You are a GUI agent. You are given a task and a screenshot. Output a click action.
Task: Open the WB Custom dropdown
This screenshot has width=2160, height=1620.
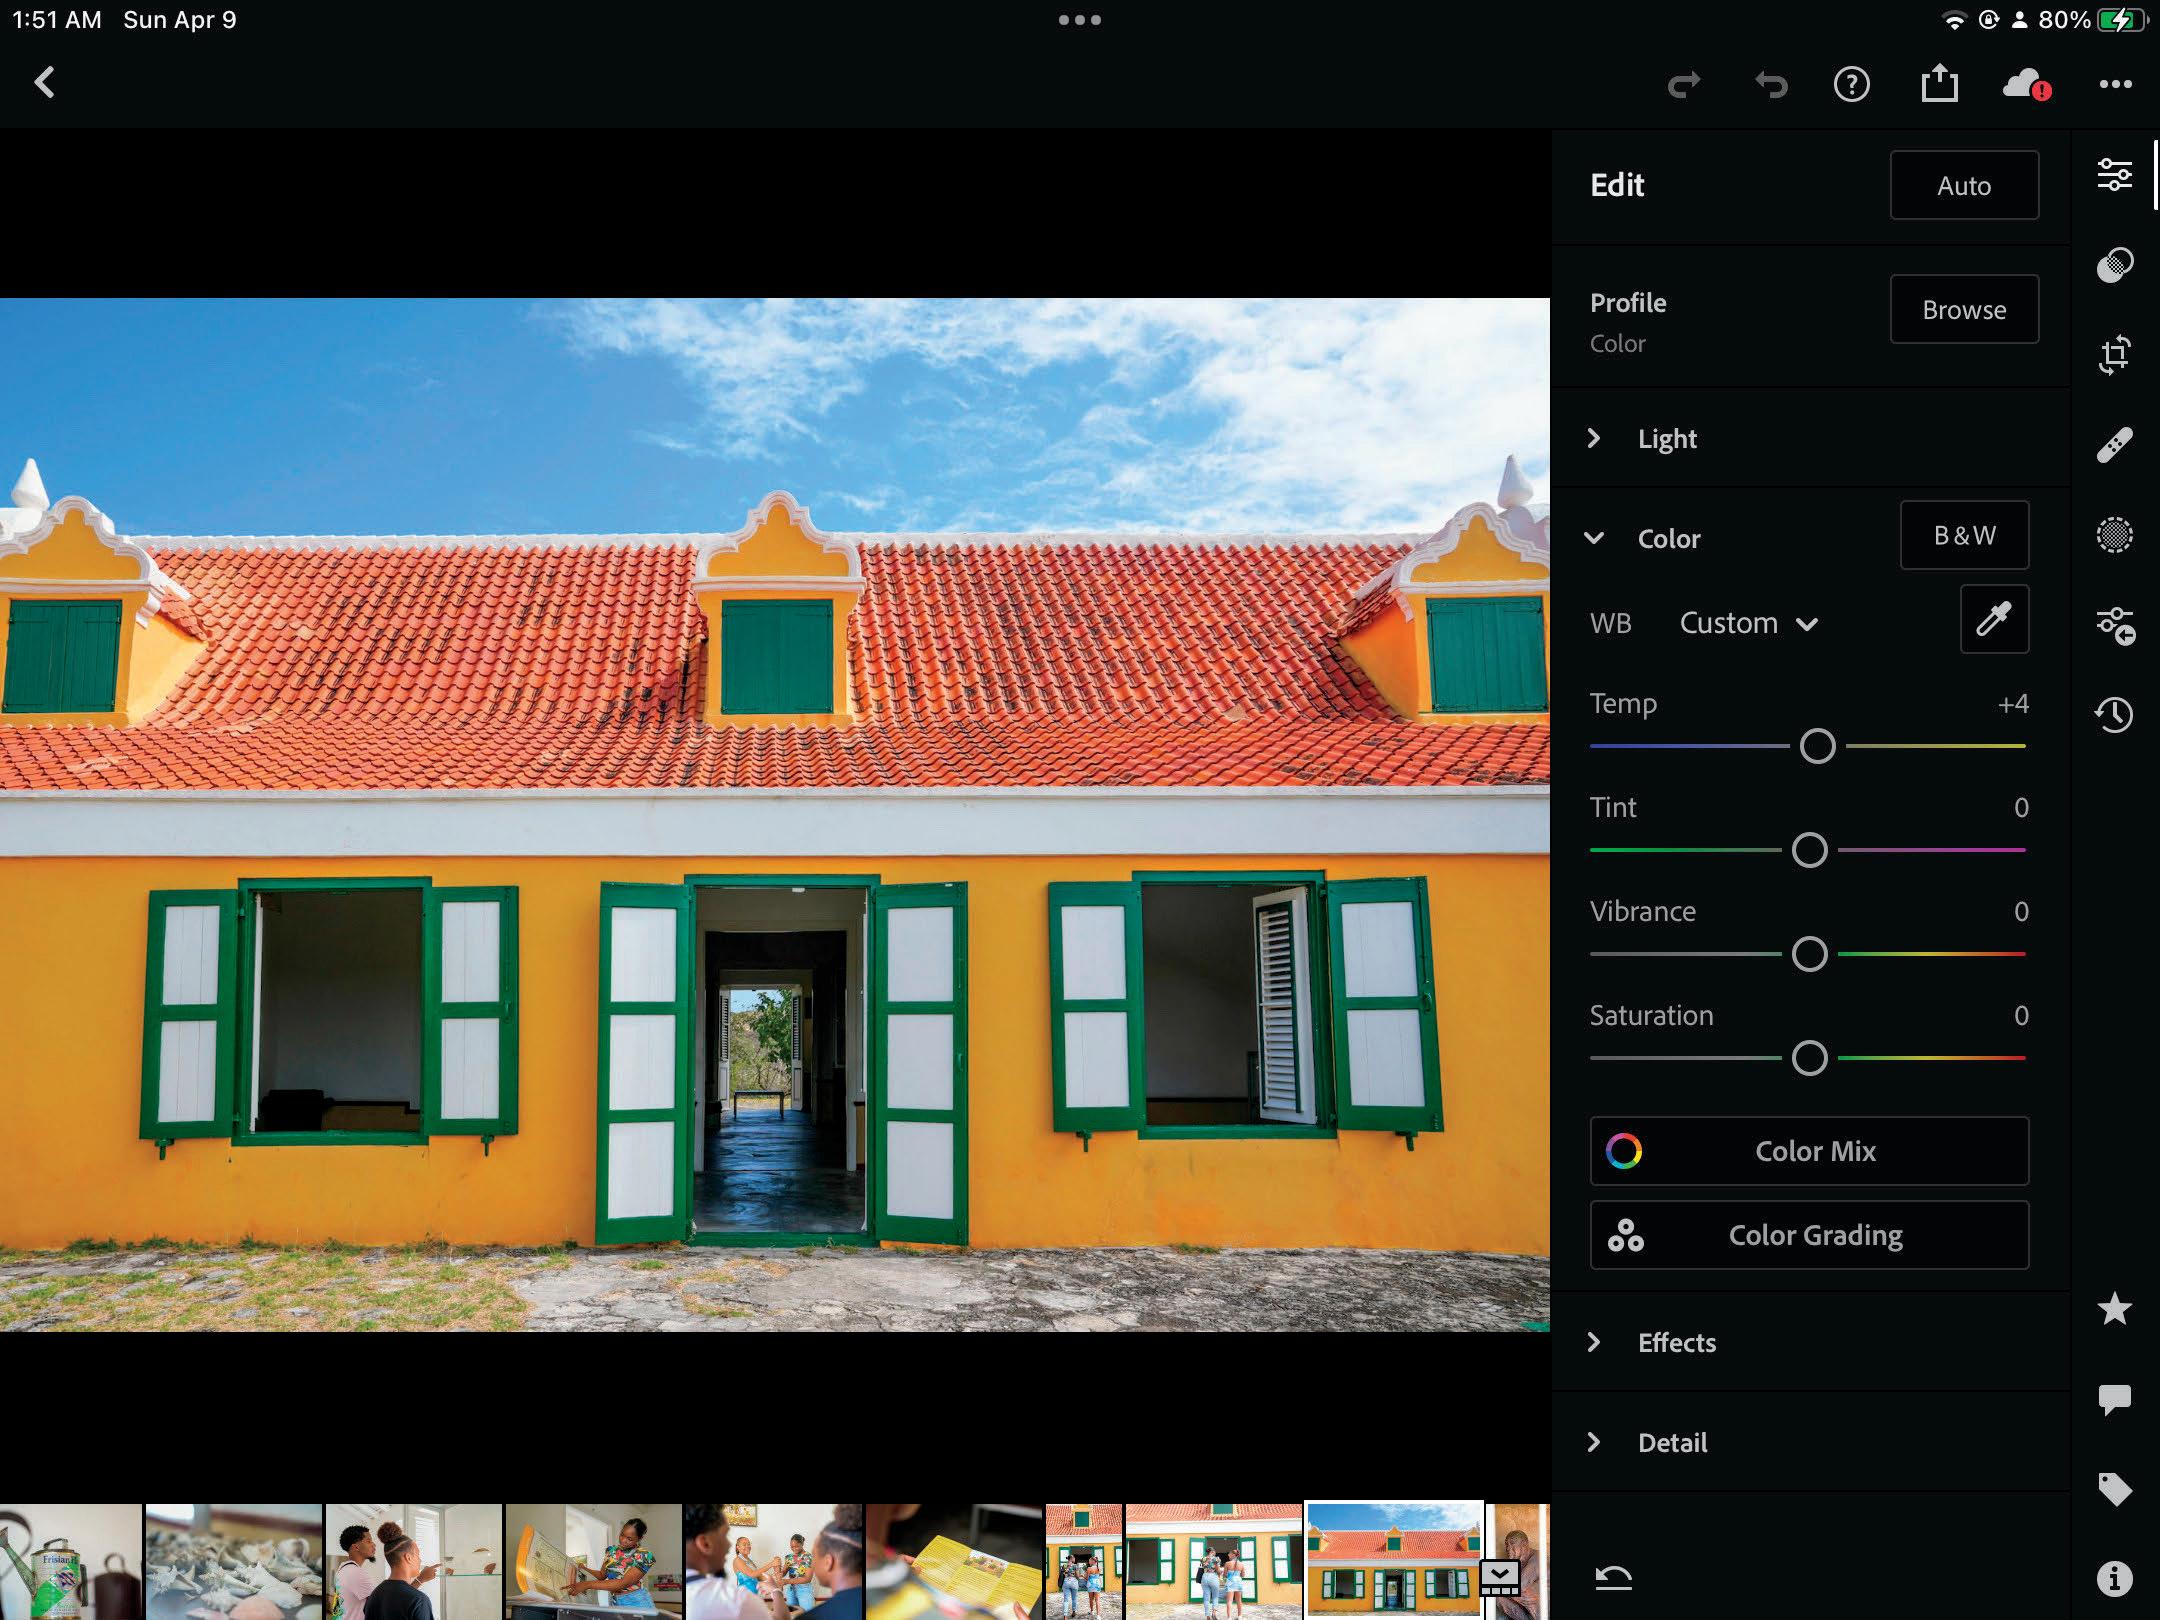pyautogui.click(x=1748, y=623)
